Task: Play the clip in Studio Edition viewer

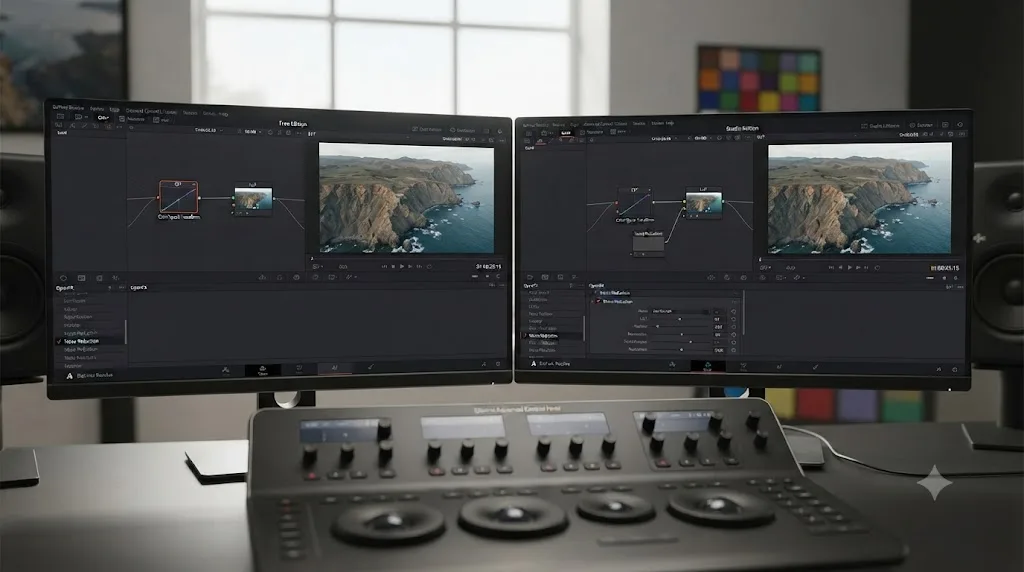Action: pos(850,268)
